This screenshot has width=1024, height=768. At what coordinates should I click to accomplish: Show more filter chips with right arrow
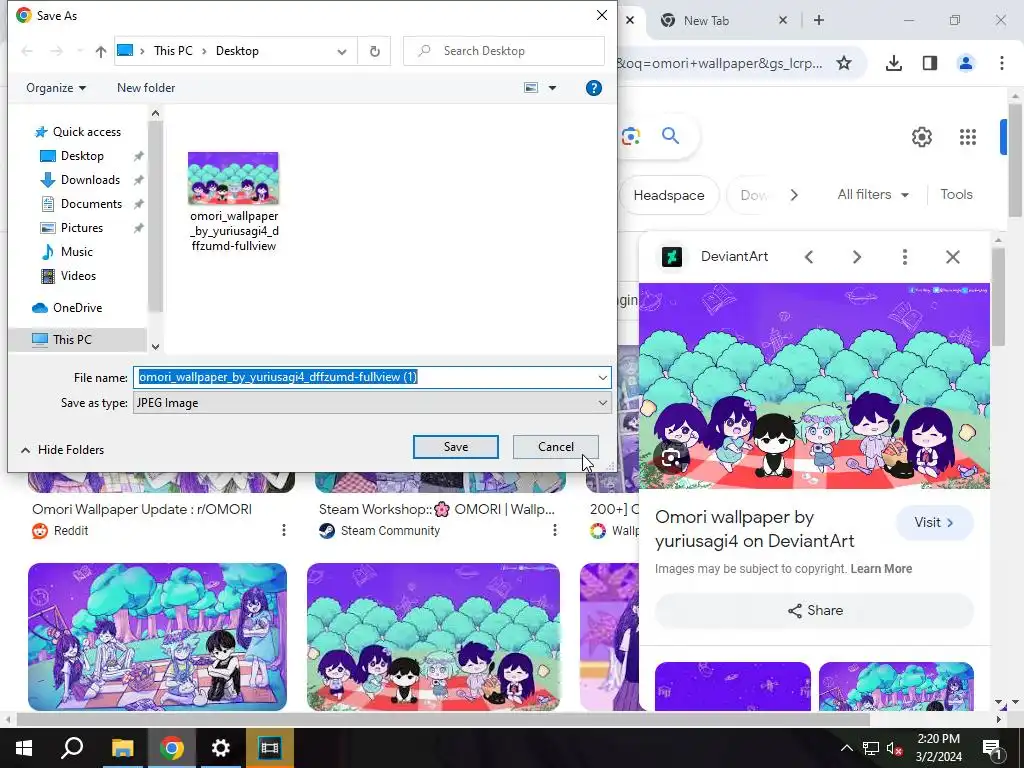coord(794,195)
